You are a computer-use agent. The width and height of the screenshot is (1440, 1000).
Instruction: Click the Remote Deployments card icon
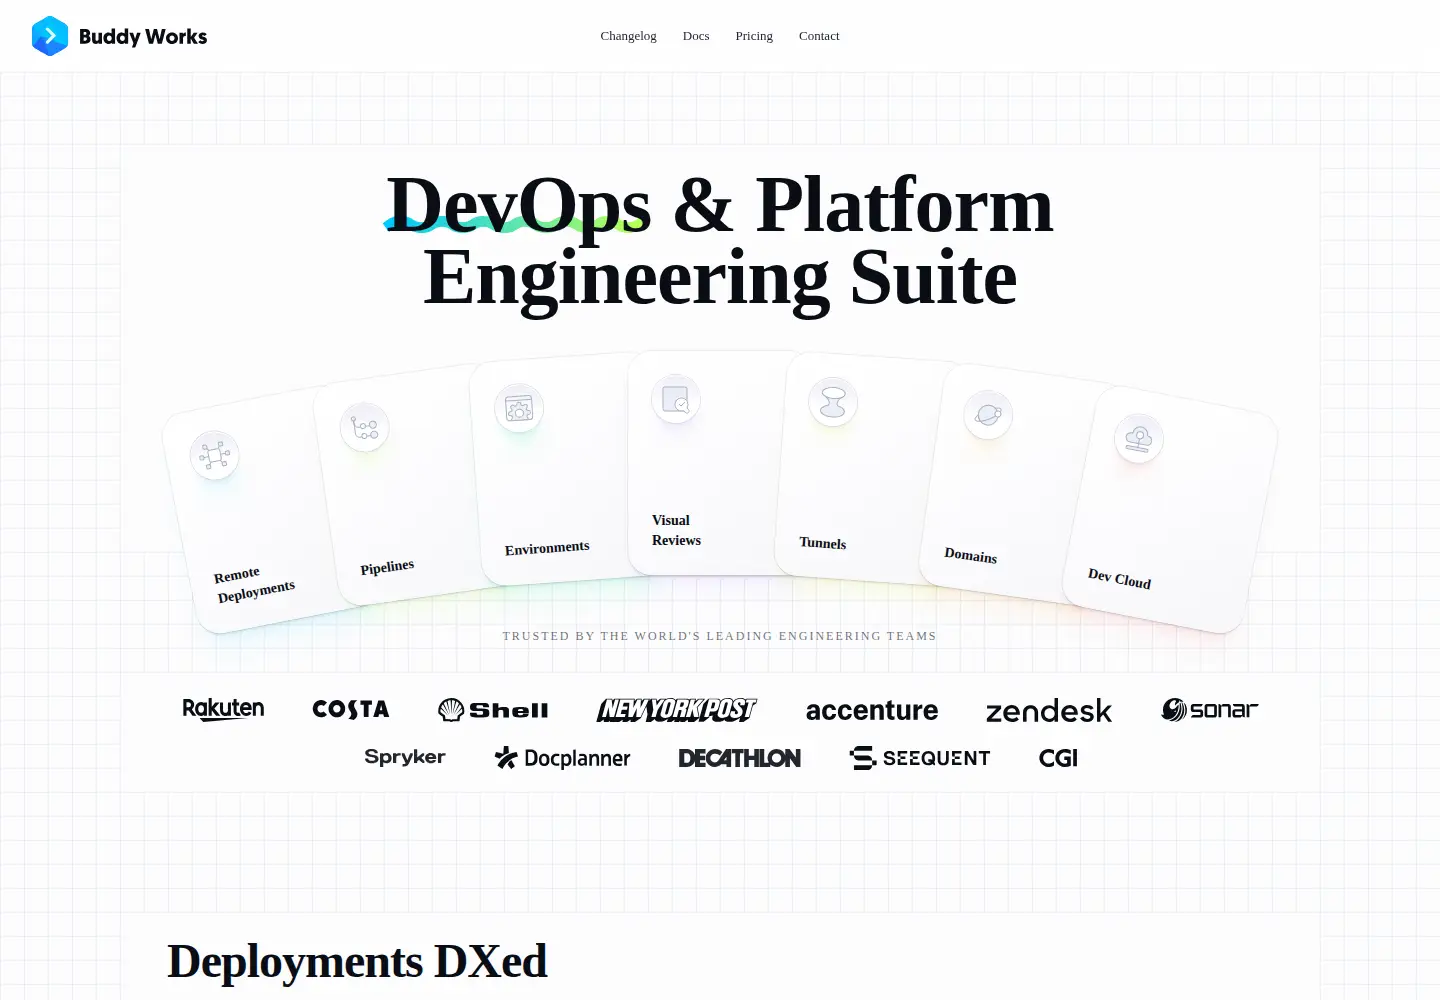[x=215, y=455]
